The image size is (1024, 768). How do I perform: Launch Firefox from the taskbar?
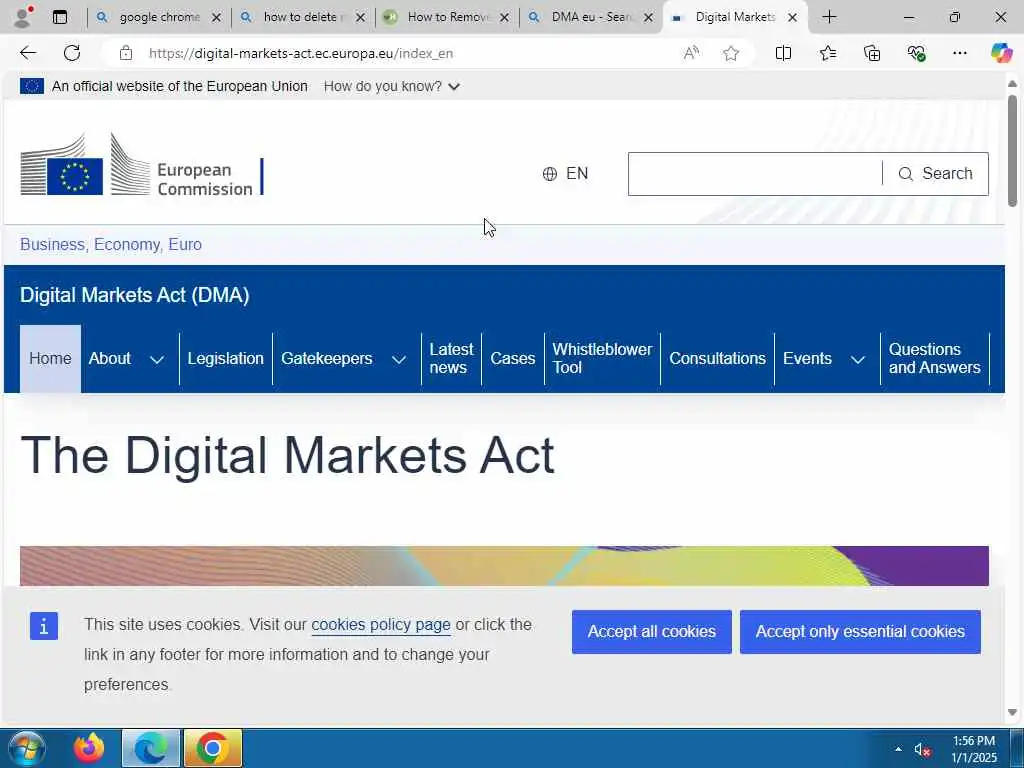click(x=89, y=748)
